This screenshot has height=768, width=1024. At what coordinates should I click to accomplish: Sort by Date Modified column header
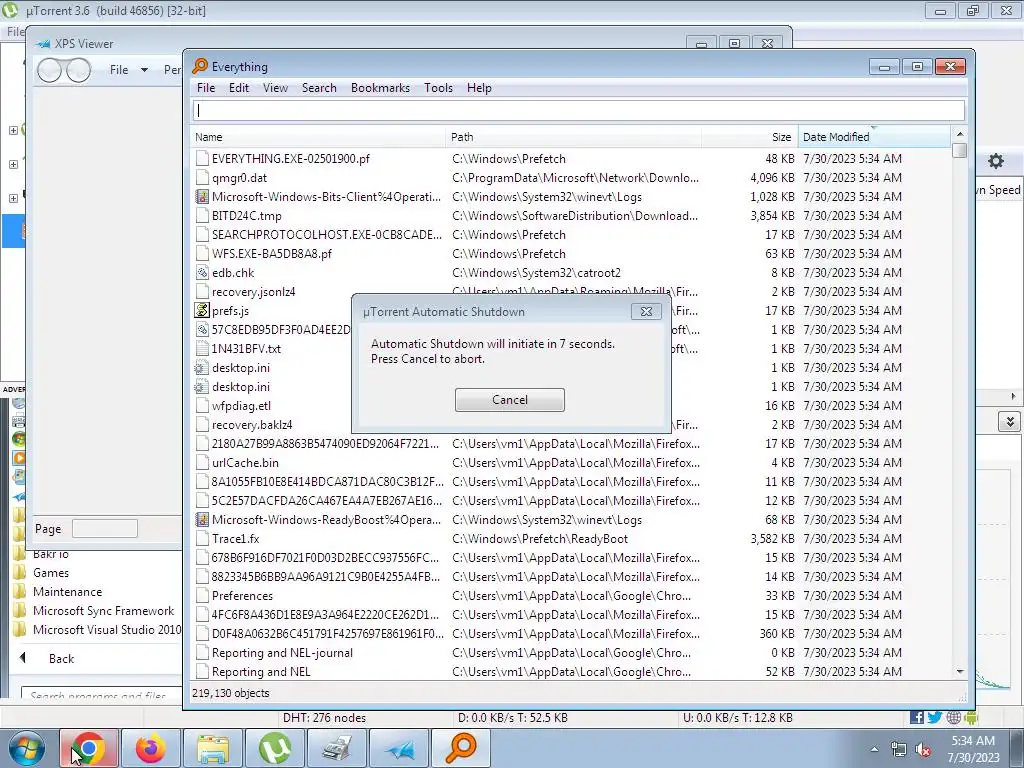(x=874, y=137)
